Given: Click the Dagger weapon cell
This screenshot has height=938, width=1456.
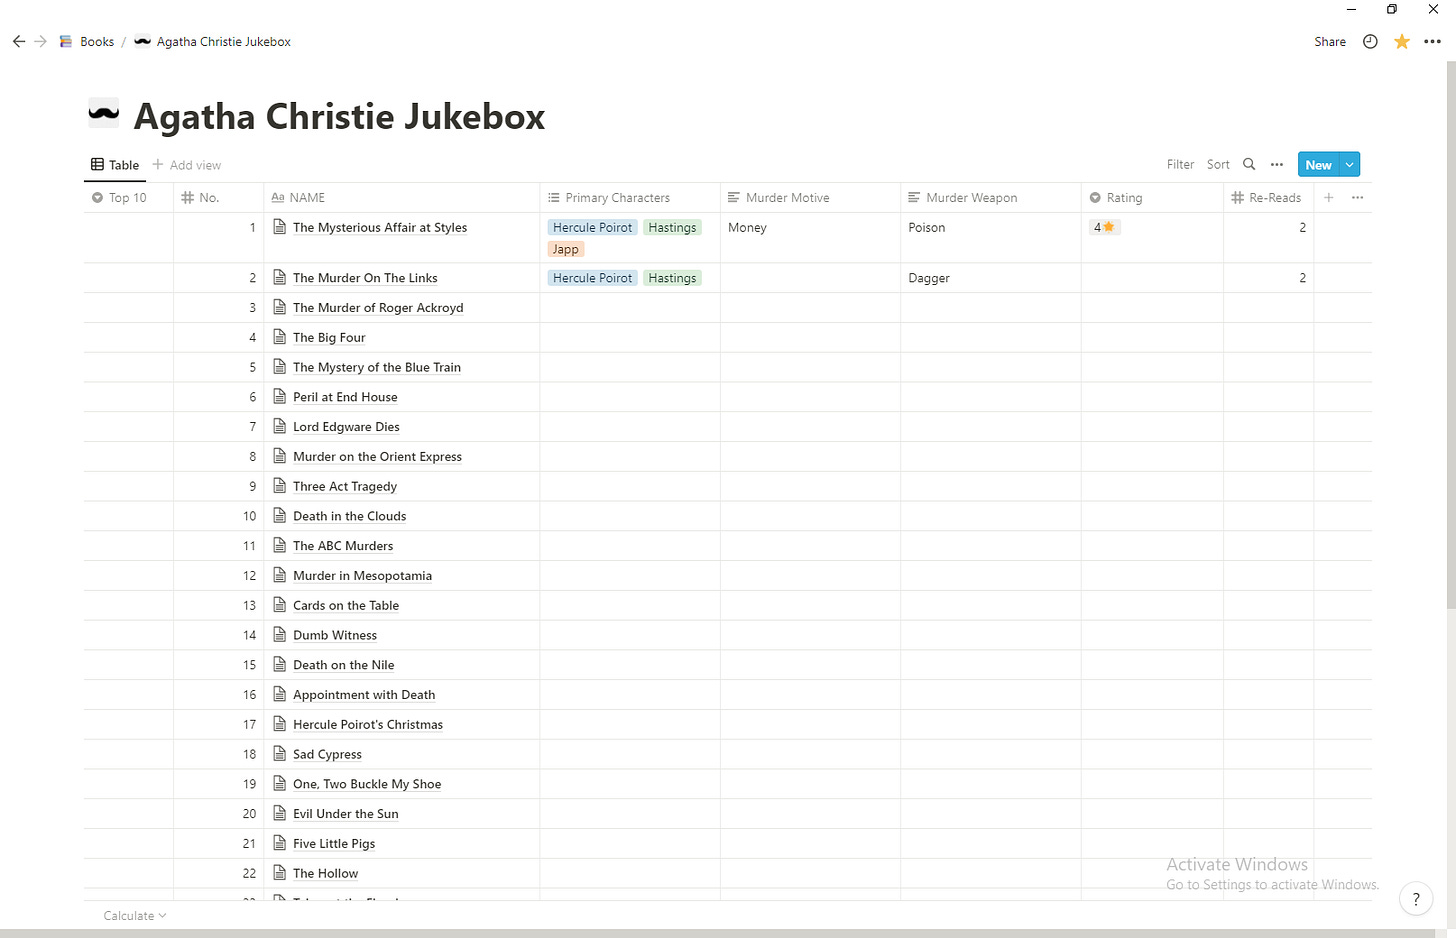Looking at the screenshot, I should tap(991, 278).
